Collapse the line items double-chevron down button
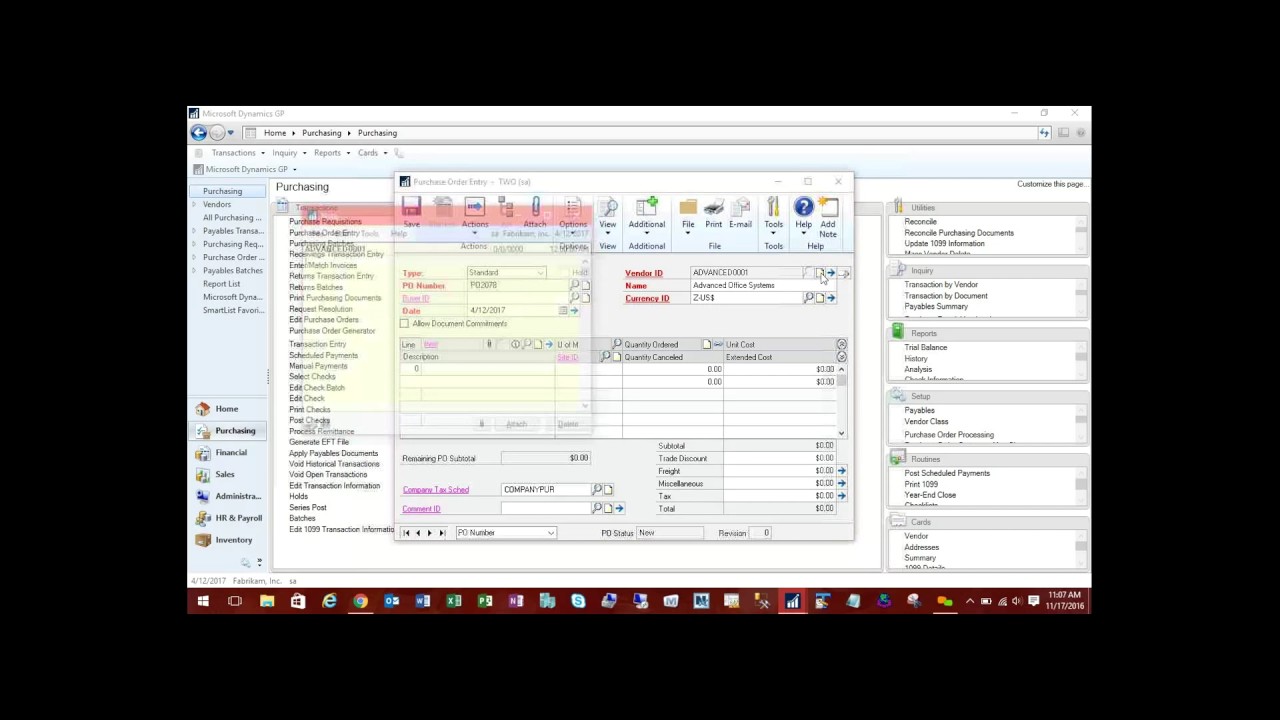Image resolution: width=1280 pixels, height=720 pixels. click(x=841, y=357)
